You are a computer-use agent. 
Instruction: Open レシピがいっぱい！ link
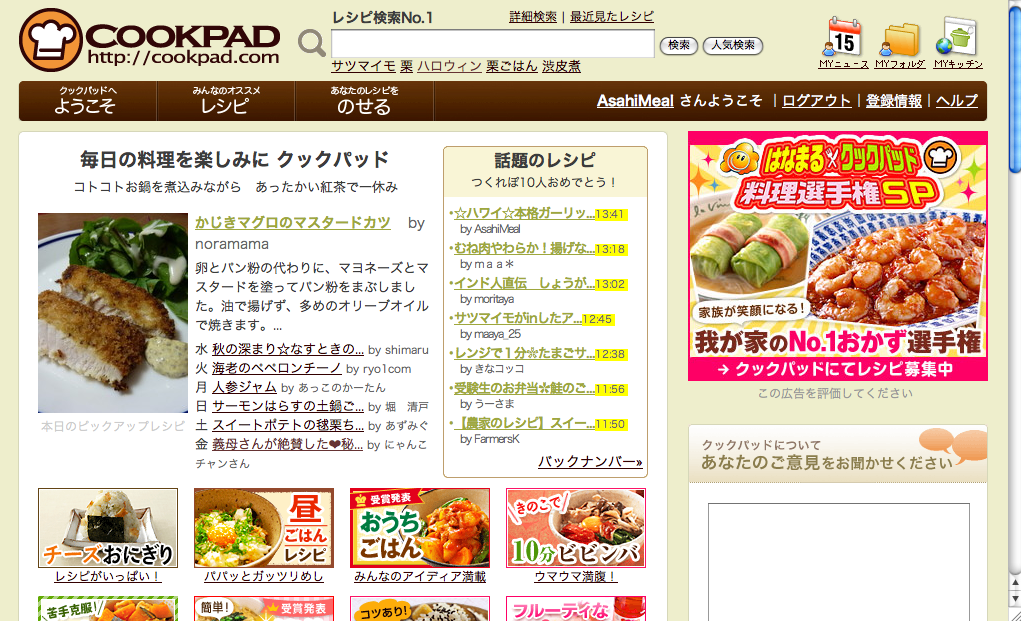pos(108,577)
